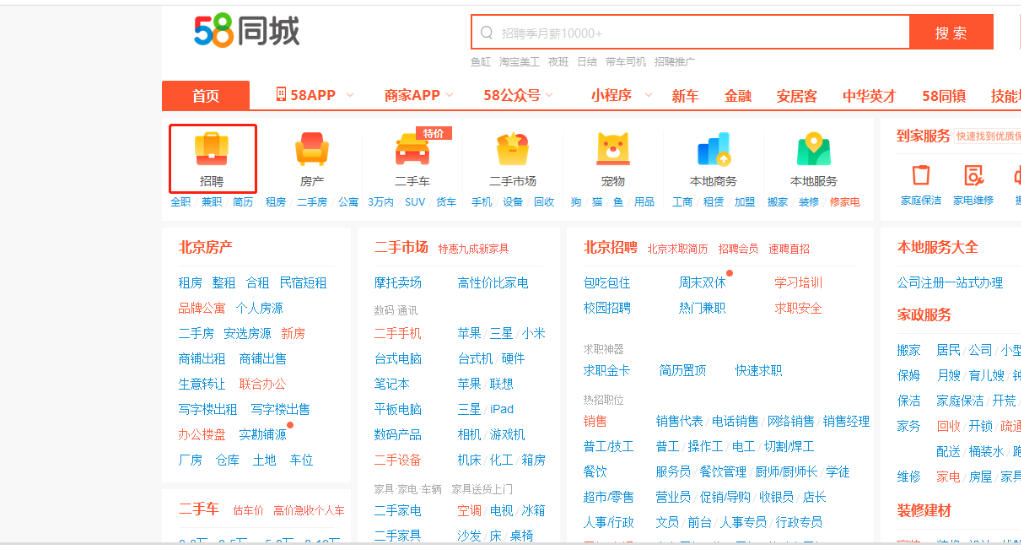Open the 全职 link under 招聘

[x=180, y=202]
